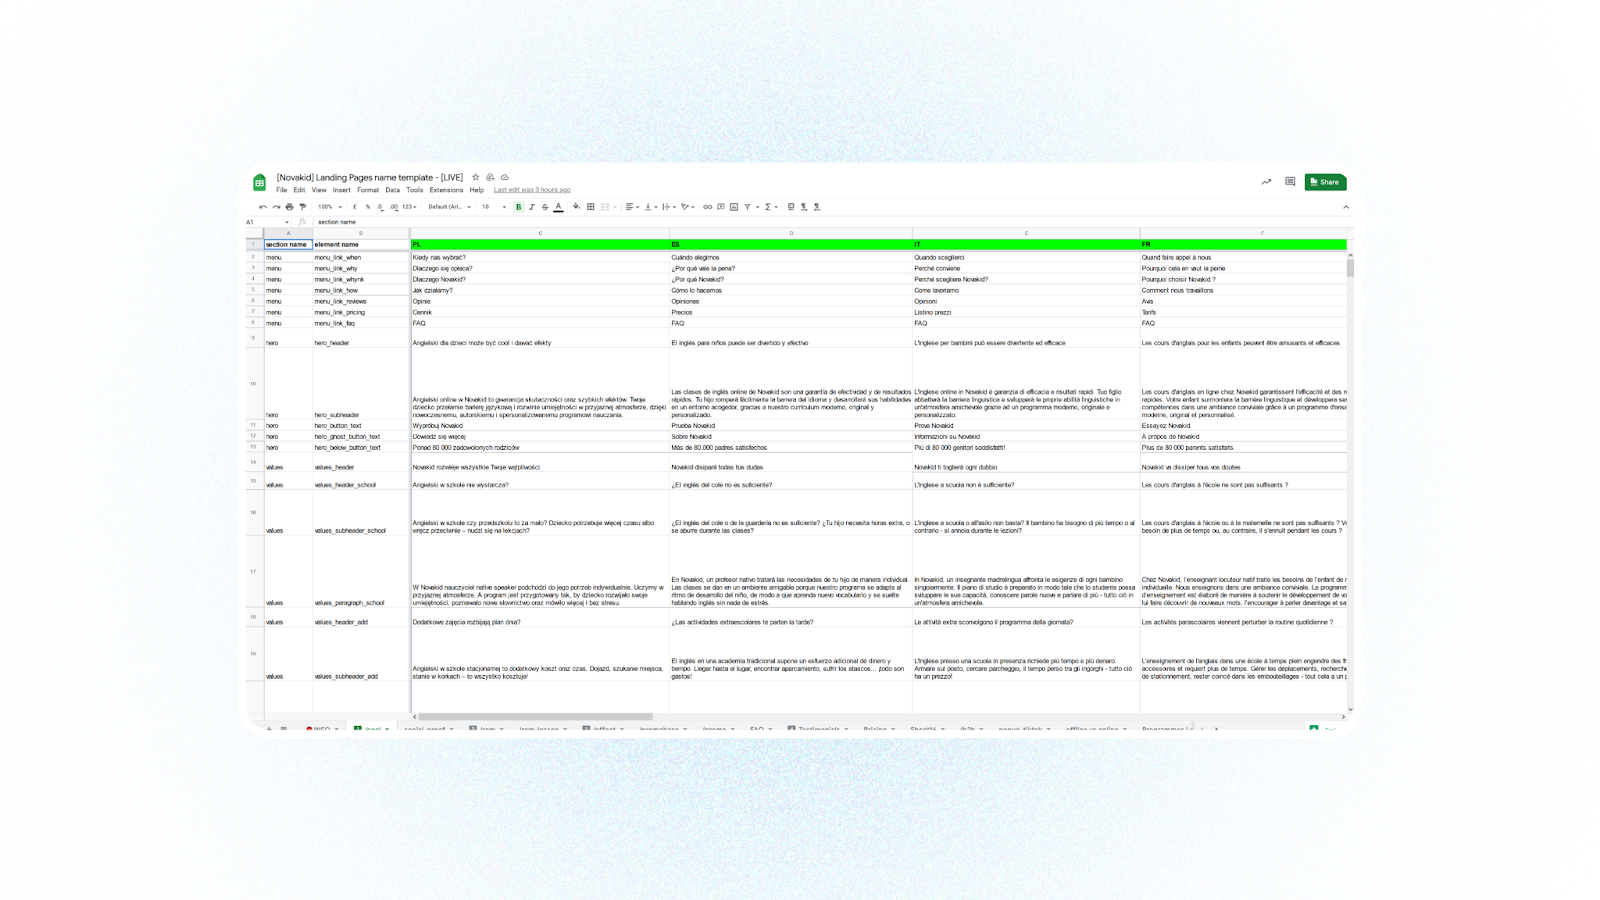Click the Undo icon in the toolbar
The width and height of the screenshot is (1600, 900).
(263, 207)
